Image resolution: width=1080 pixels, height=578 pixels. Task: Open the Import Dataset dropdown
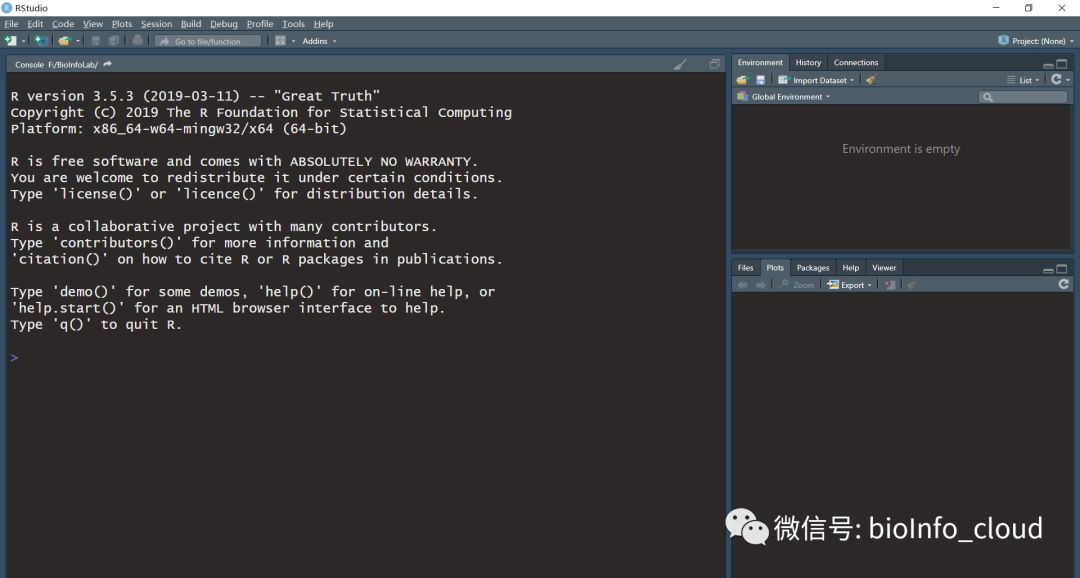[816, 81]
